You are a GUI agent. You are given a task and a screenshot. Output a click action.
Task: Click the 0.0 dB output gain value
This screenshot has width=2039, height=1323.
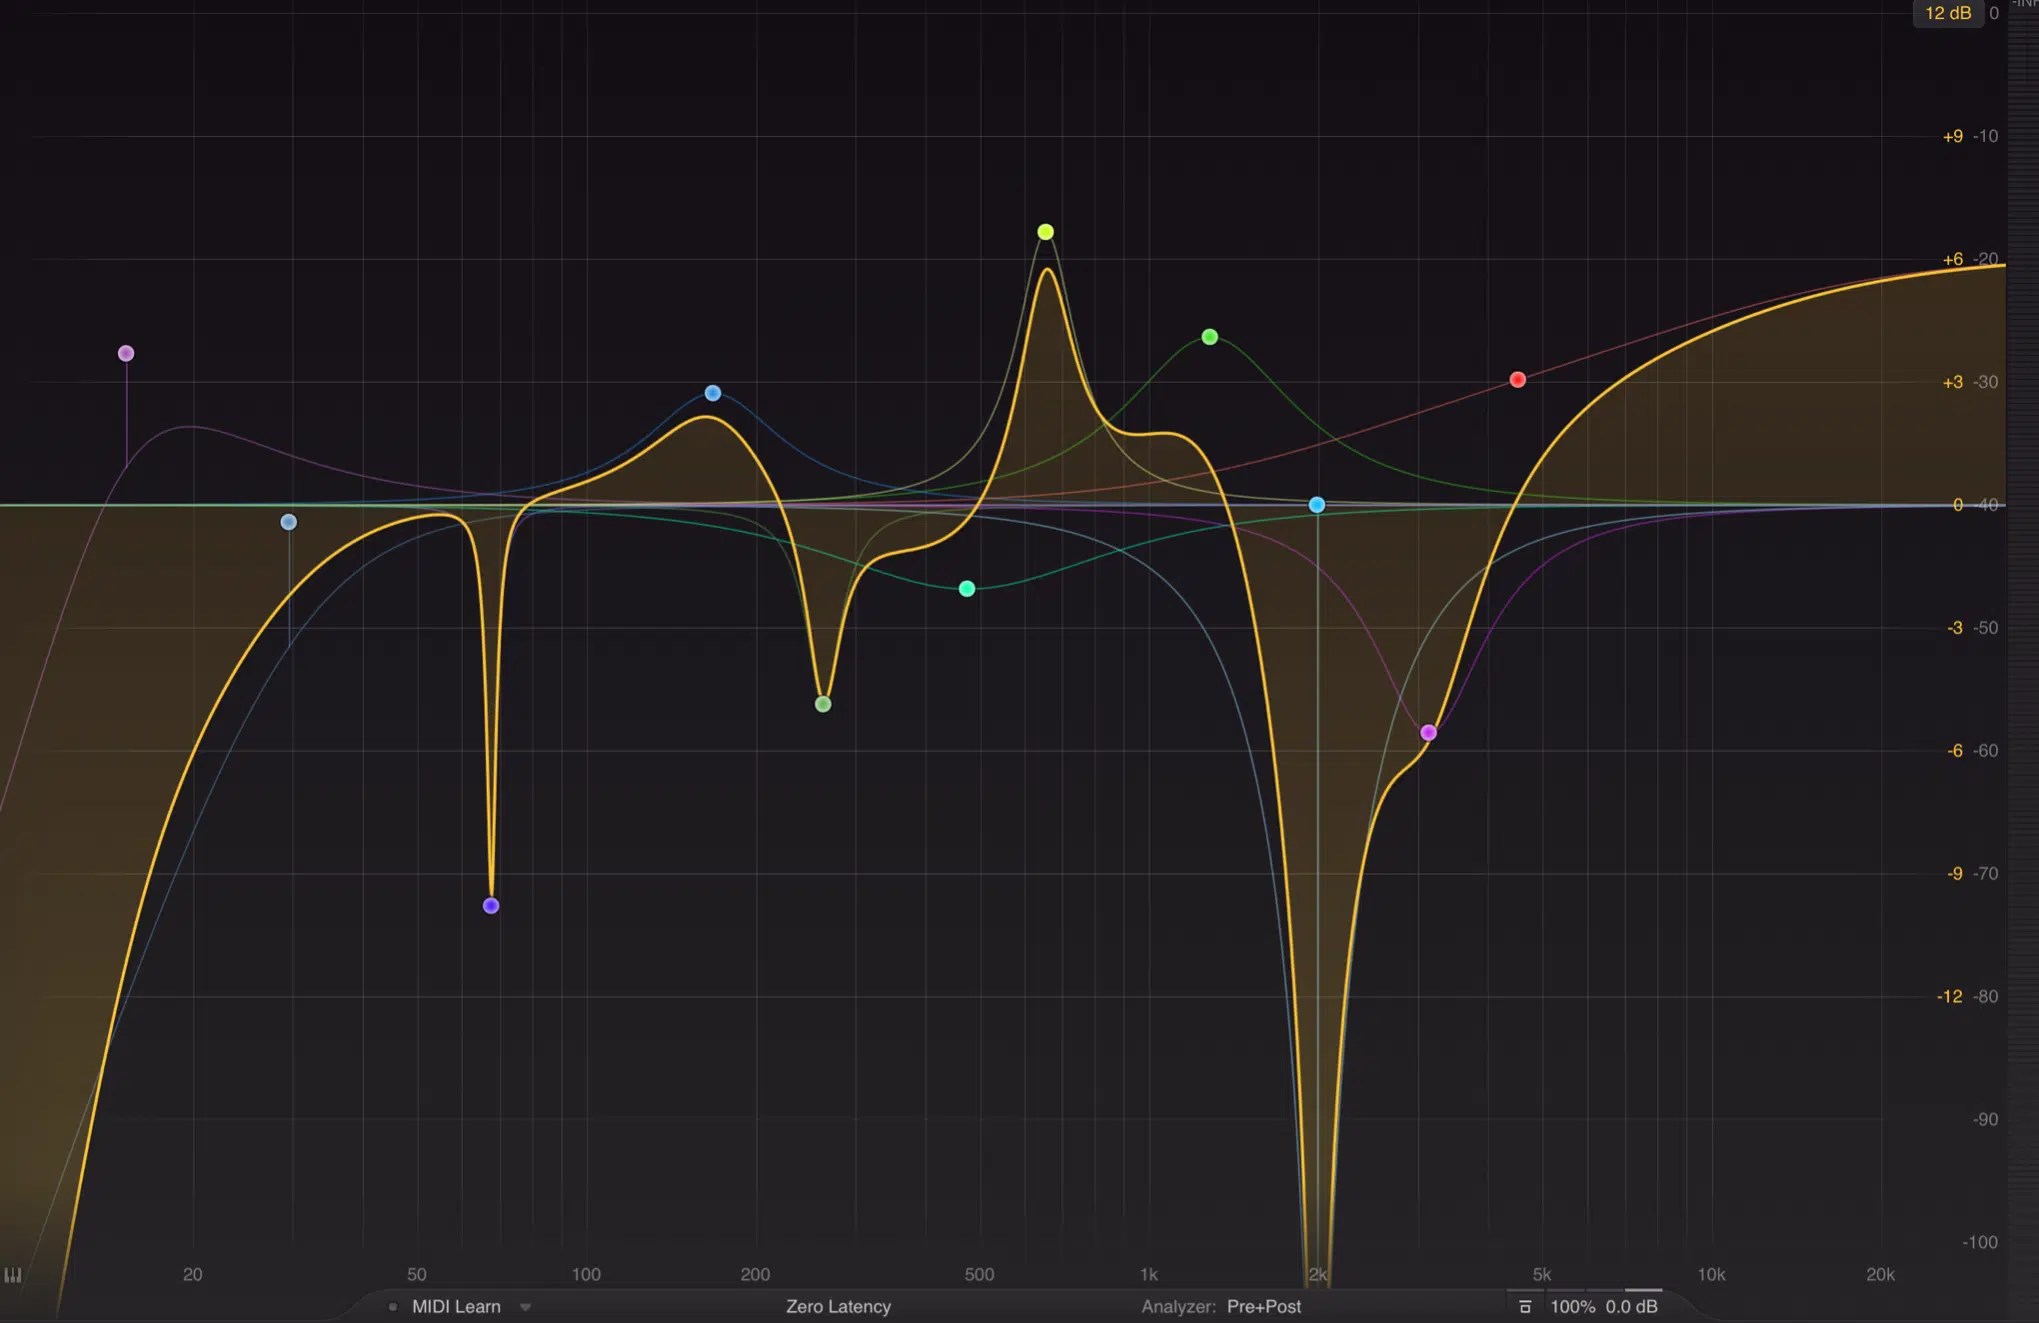coord(1633,1306)
